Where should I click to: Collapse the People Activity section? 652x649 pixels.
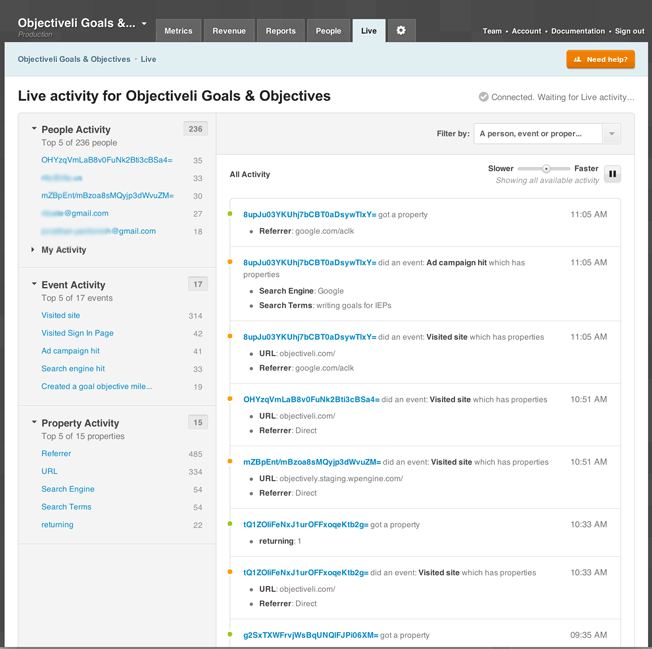tap(34, 129)
